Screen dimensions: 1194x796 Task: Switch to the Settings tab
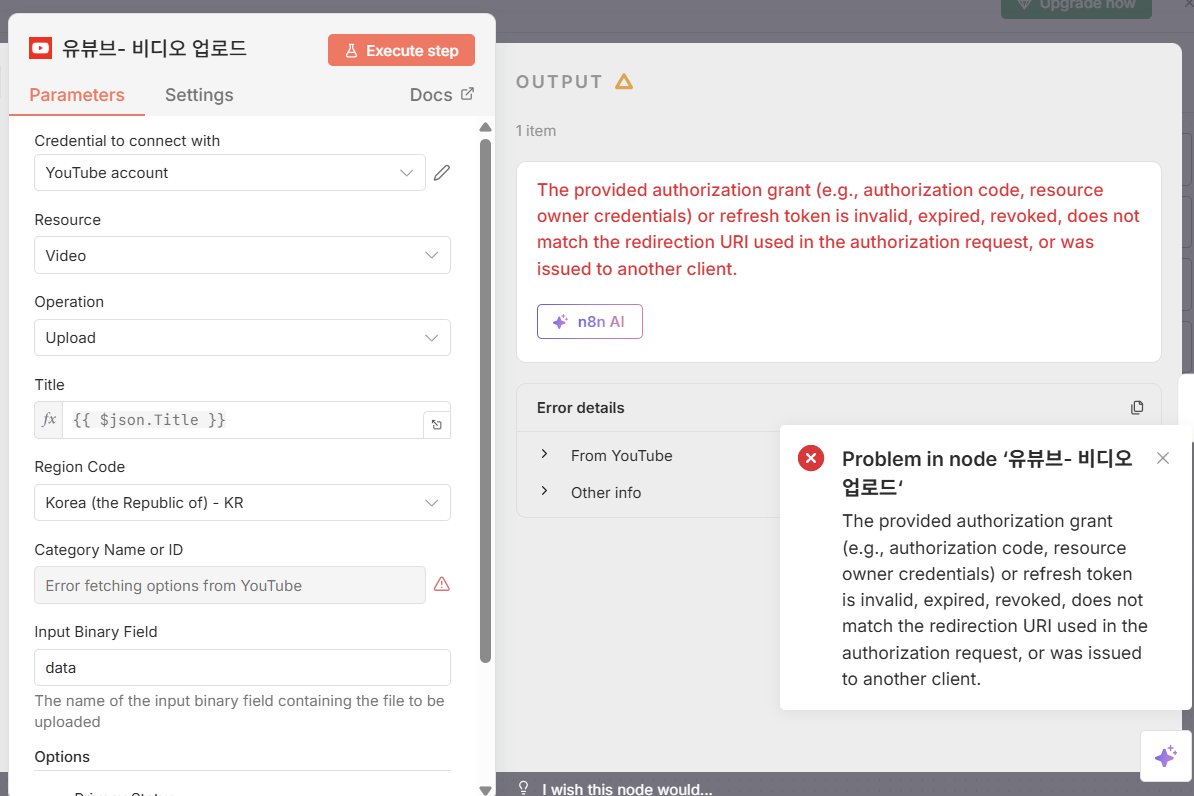199,95
